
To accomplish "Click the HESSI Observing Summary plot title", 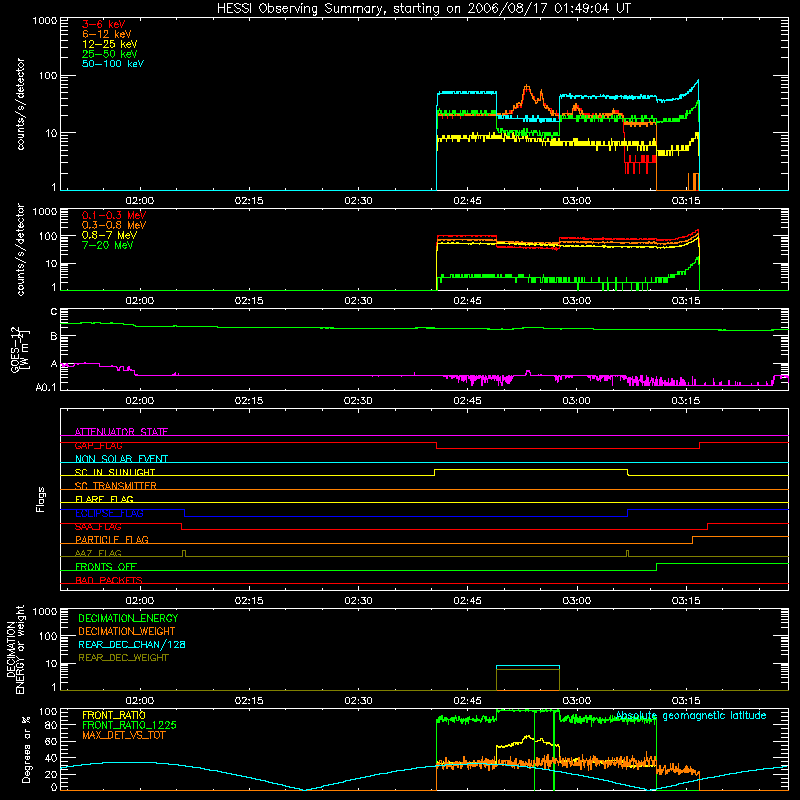I will 424,8.
